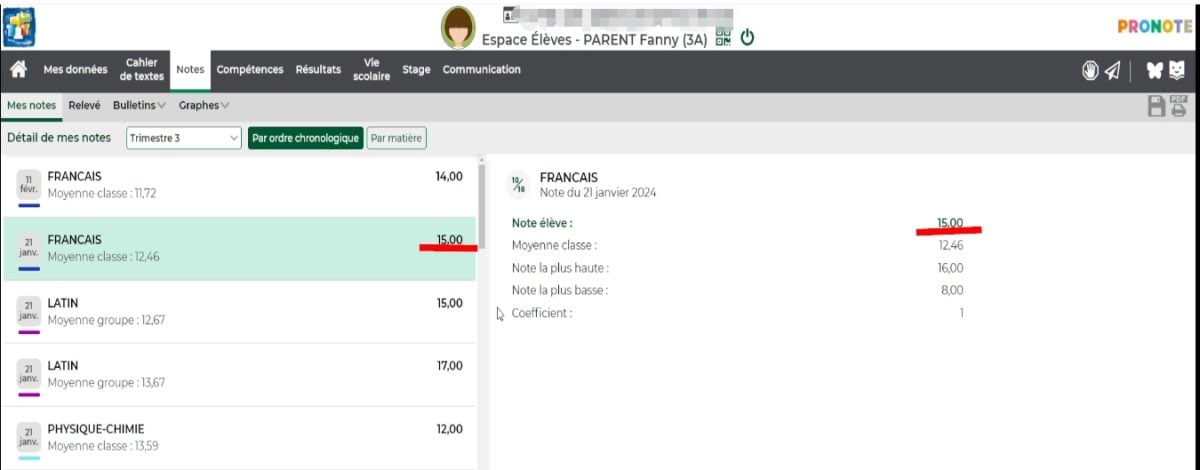Click the butterfly icon in top bar
Screen dimensions: 1200x470
pos(1154,70)
